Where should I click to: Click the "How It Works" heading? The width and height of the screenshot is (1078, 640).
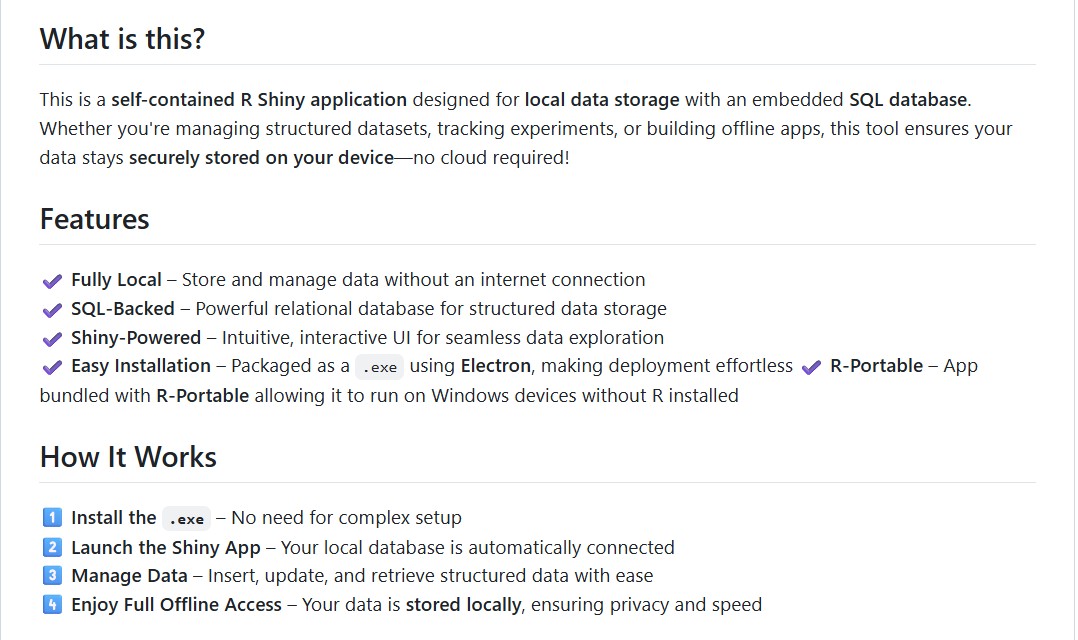coord(128,457)
